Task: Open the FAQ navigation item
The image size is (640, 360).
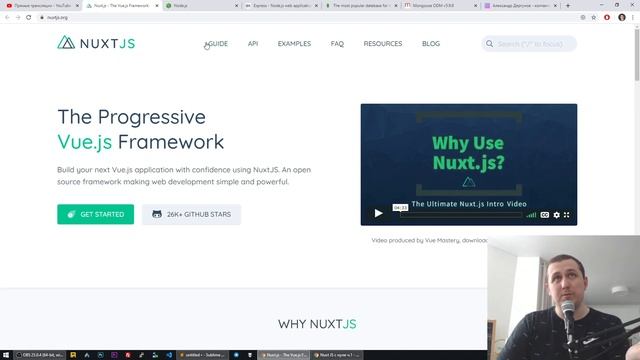Action: [x=337, y=44]
